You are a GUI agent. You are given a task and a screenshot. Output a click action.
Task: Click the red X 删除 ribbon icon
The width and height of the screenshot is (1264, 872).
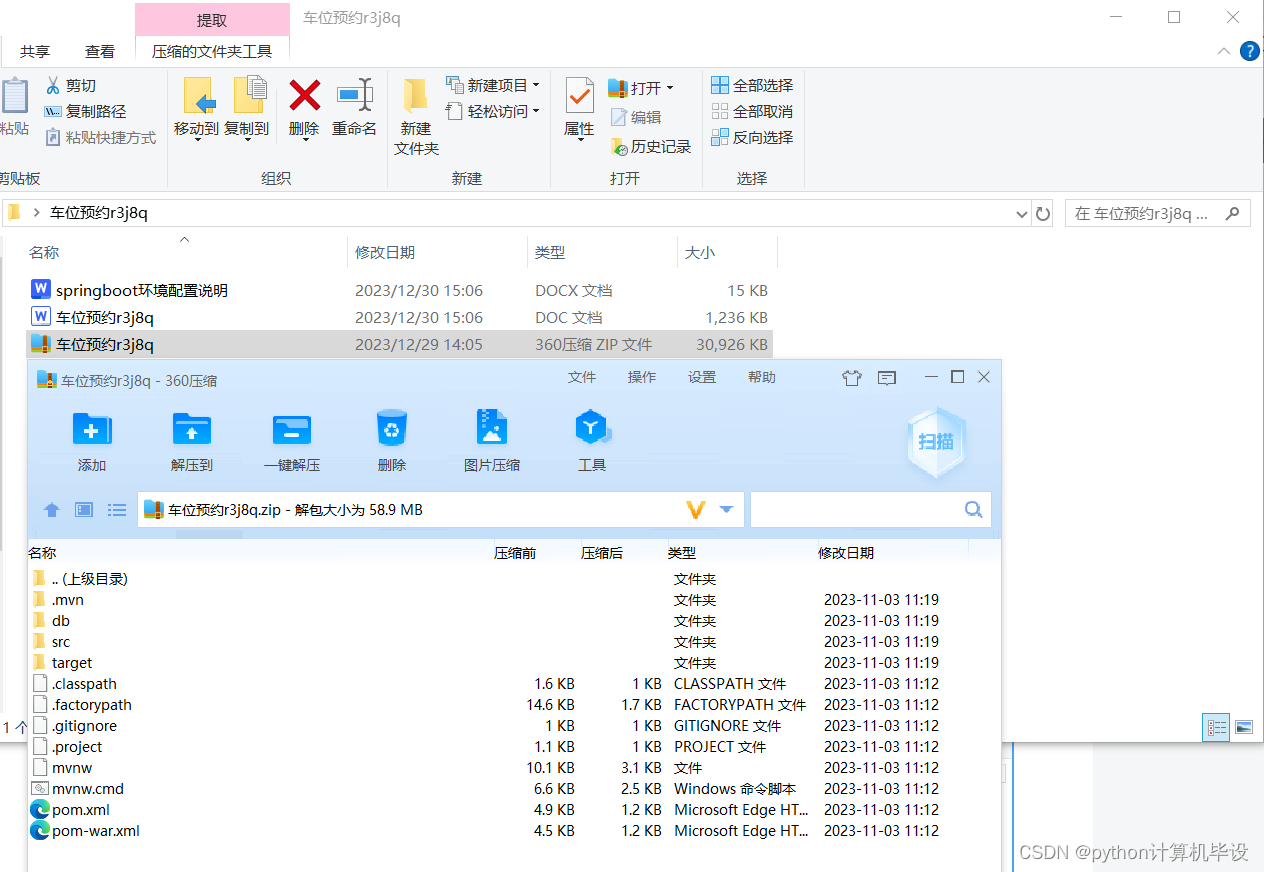click(x=304, y=96)
